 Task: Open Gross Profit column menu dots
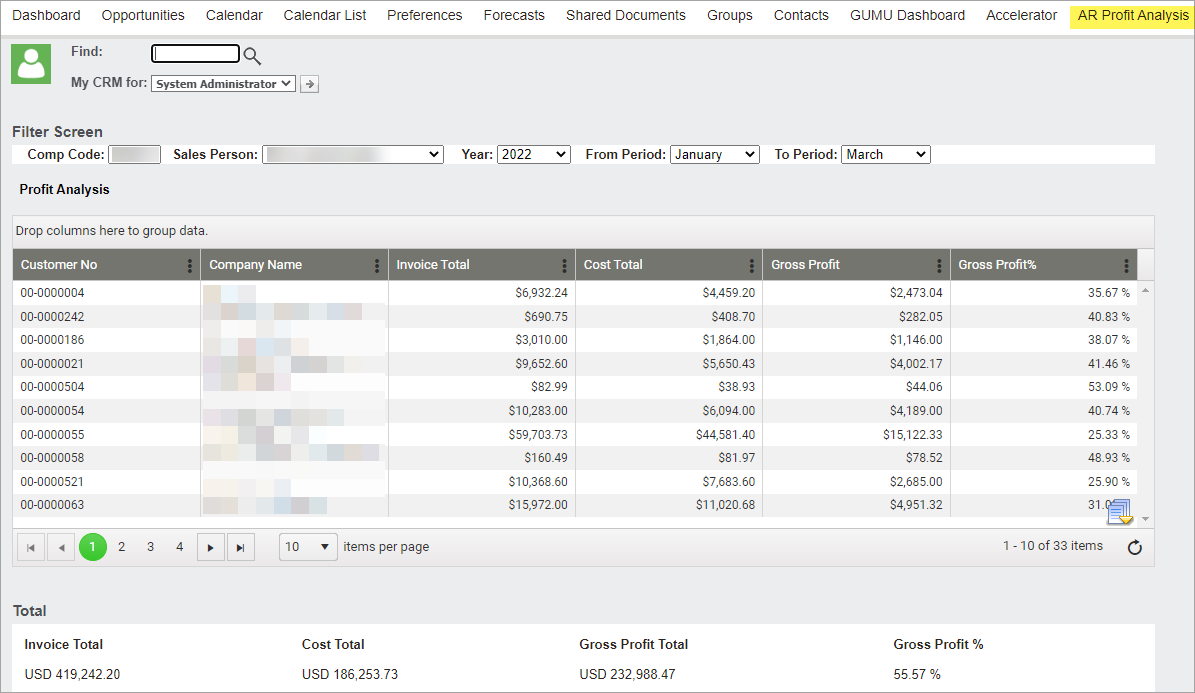tap(939, 265)
